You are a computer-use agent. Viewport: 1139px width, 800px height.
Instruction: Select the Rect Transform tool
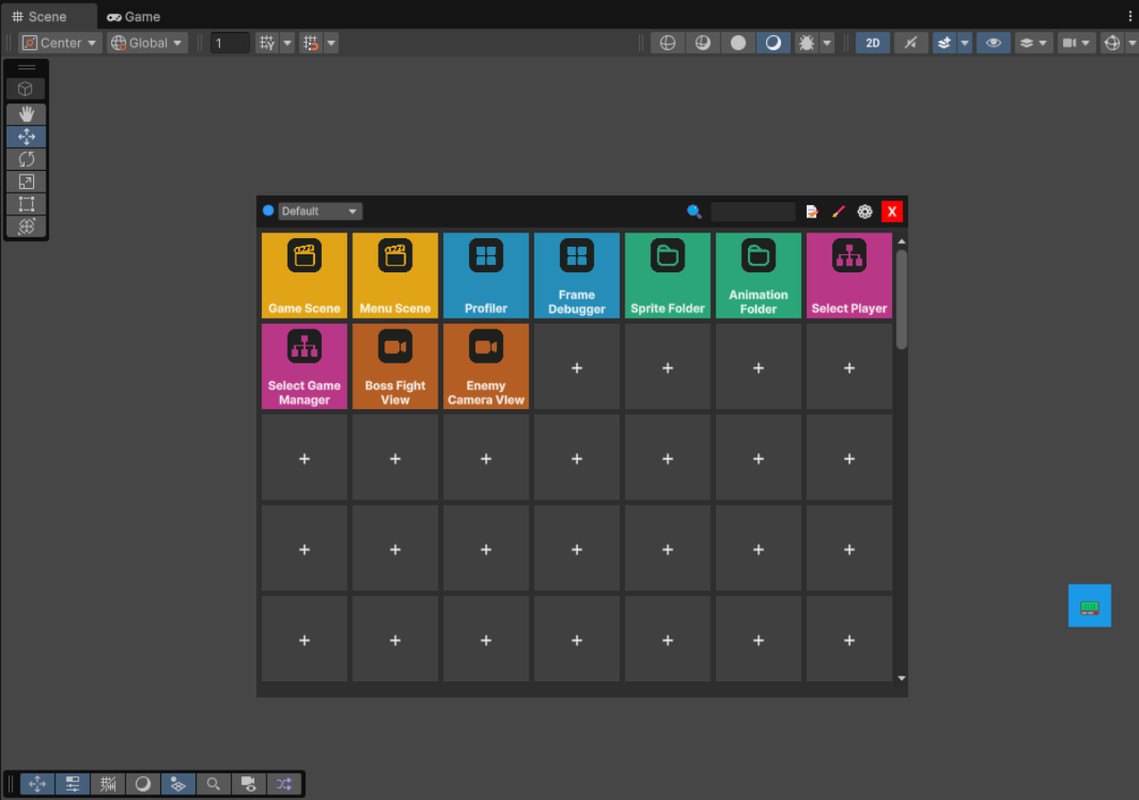pos(26,204)
